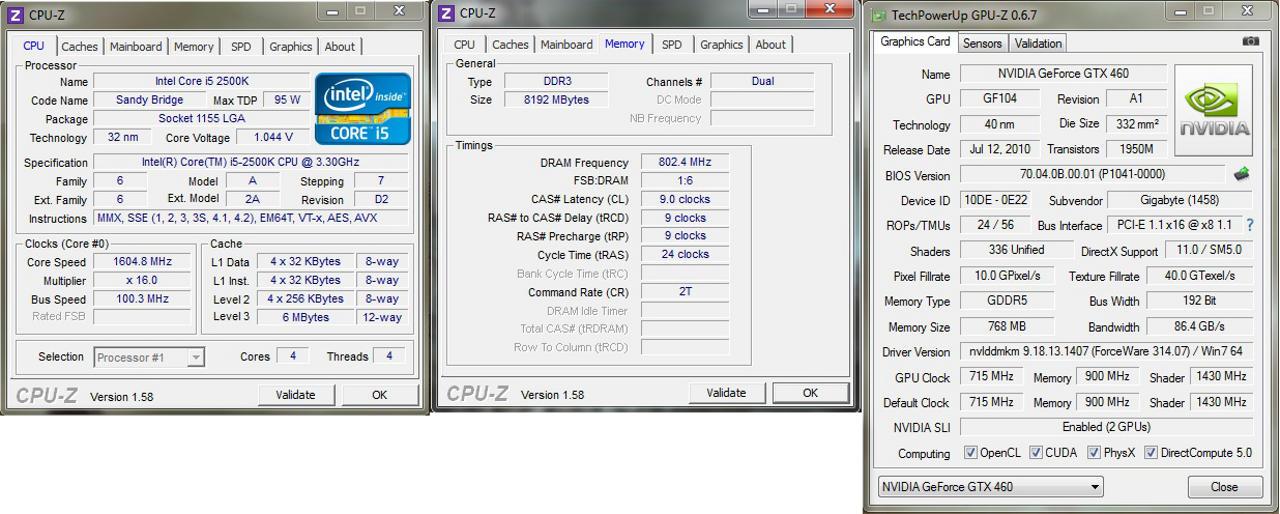
Task: Open About tab in middle CPU-Z window
Action: coord(771,44)
